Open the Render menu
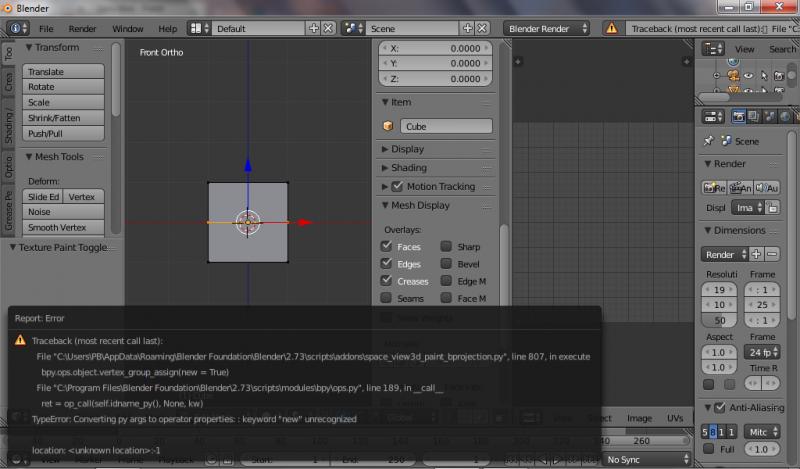800x469 pixels. pyautogui.click(x=82, y=29)
